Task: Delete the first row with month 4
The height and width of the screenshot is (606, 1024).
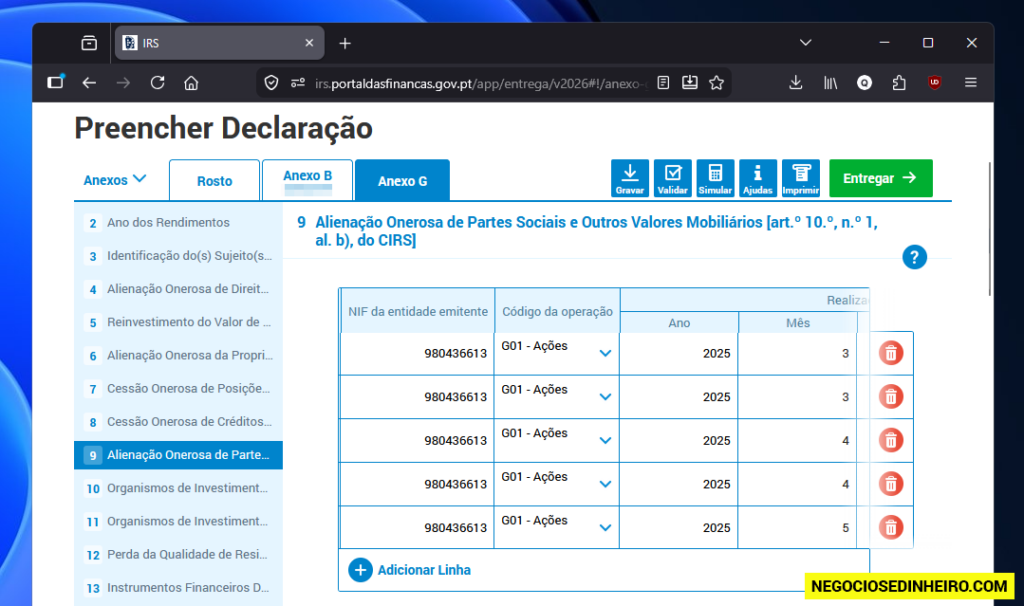Action: tap(891, 440)
